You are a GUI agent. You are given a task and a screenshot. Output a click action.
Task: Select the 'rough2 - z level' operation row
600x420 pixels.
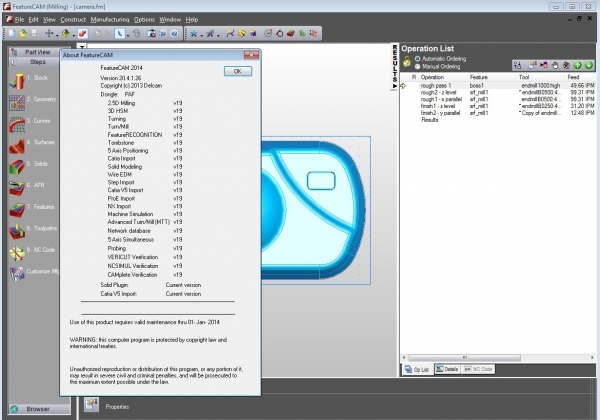(x=499, y=93)
